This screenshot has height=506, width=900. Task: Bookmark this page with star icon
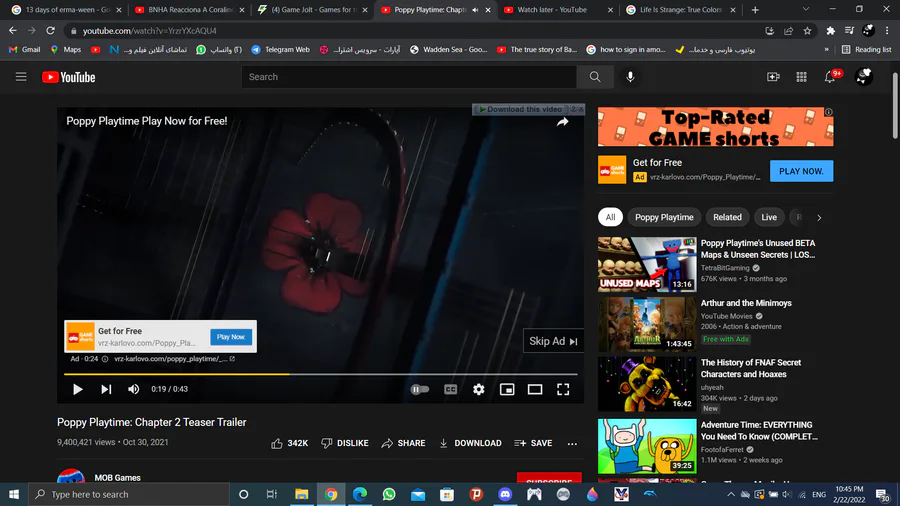click(x=807, y=31)
